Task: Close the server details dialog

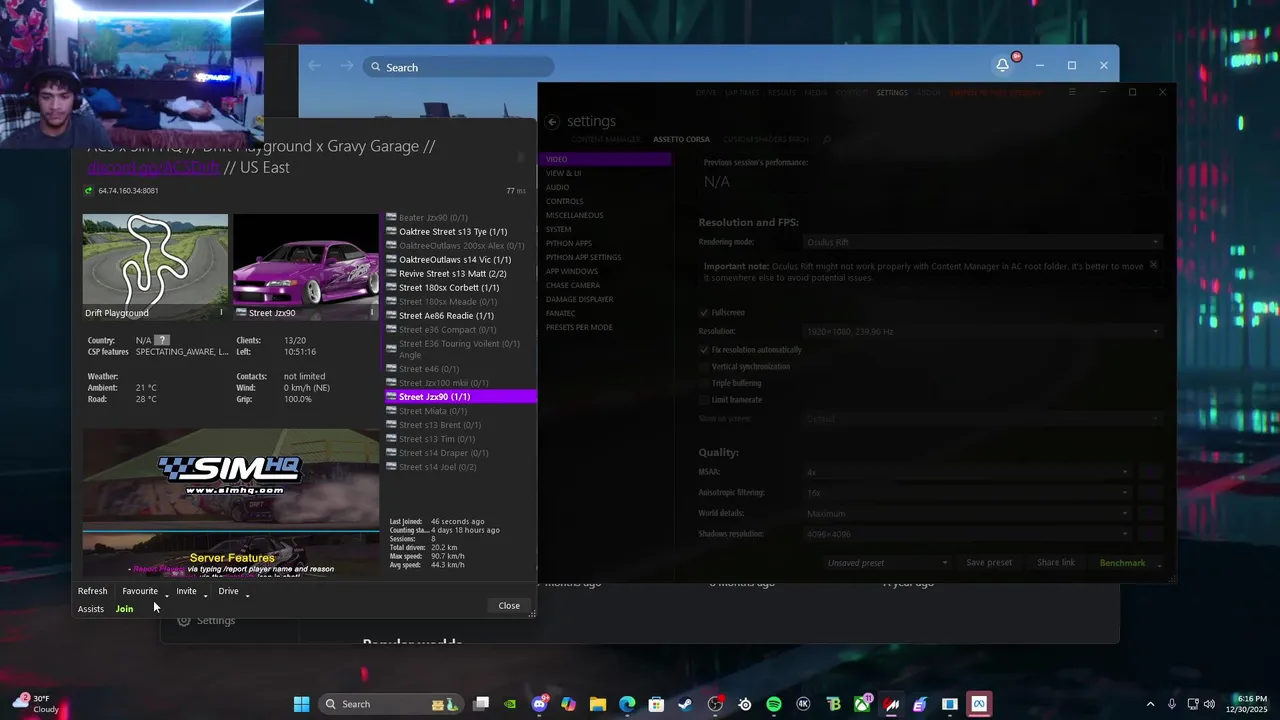Action: pos(509,606)
